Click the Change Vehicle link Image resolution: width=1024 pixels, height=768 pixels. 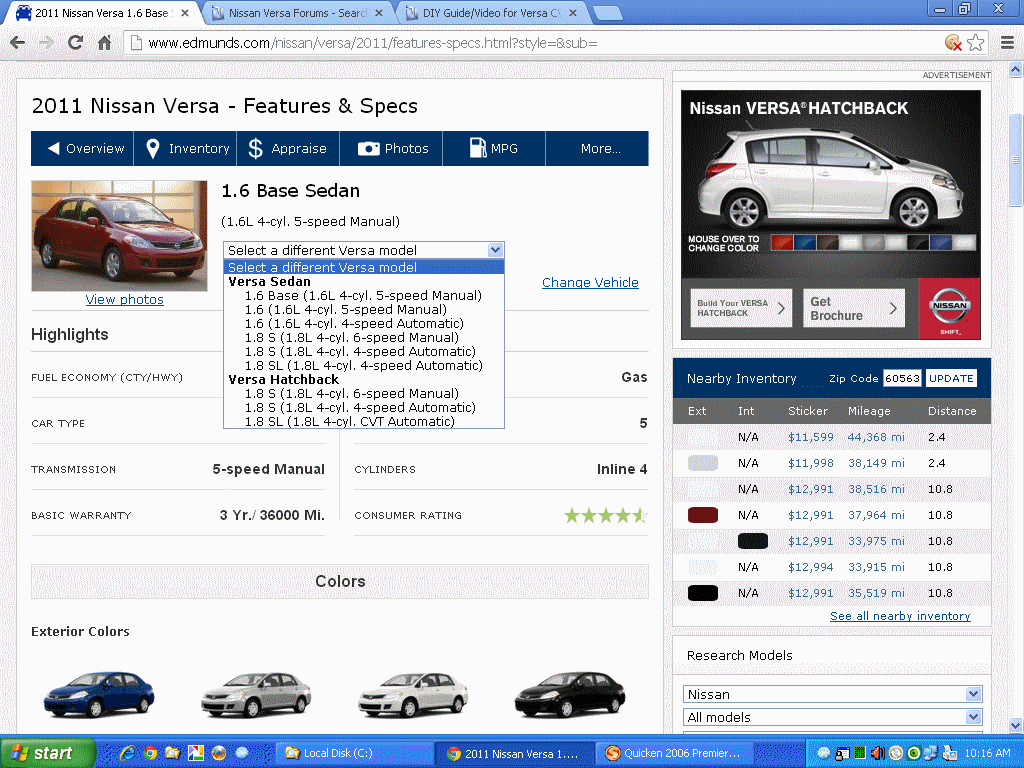pos(590,283)
